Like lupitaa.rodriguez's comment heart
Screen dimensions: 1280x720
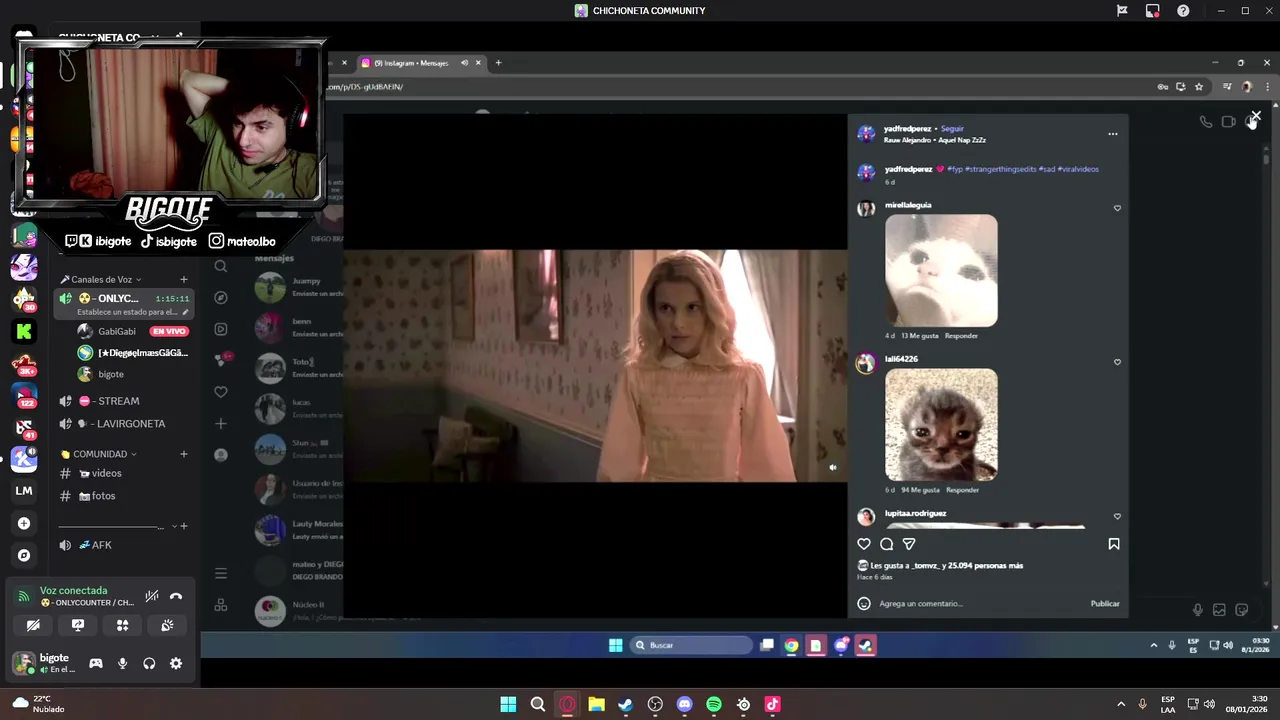pos(1117,517)
